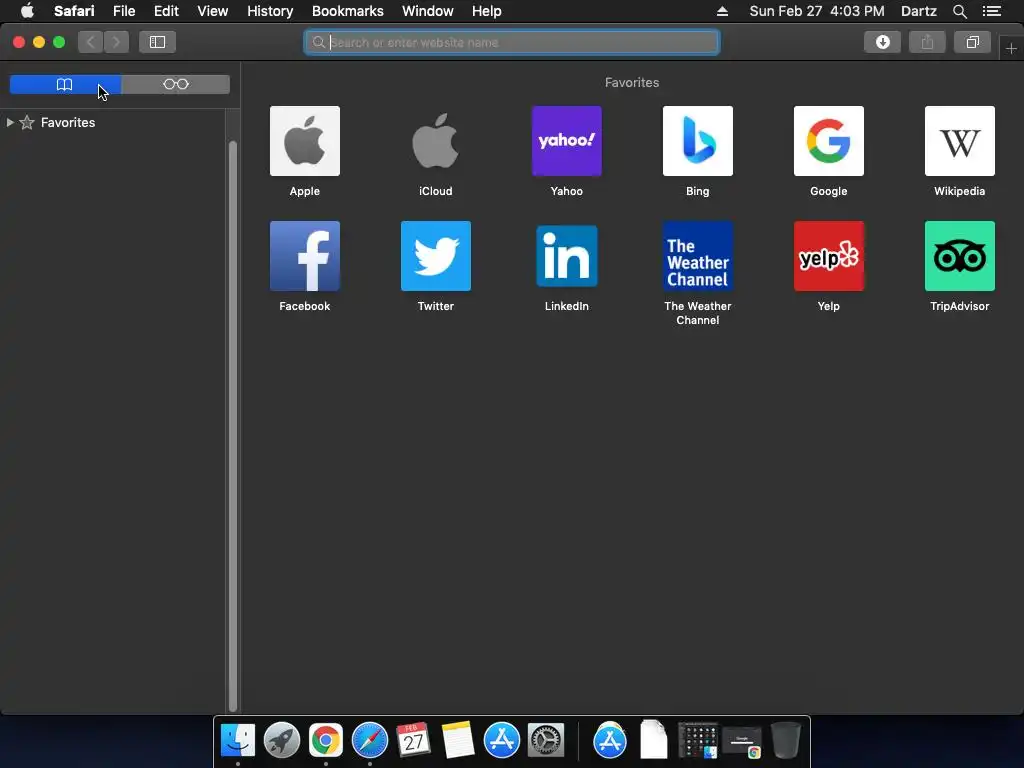1024x768 pixels.
Task: Open Google Chrome from the Dock
Action: pyautogui.click(x=326, y=740)
